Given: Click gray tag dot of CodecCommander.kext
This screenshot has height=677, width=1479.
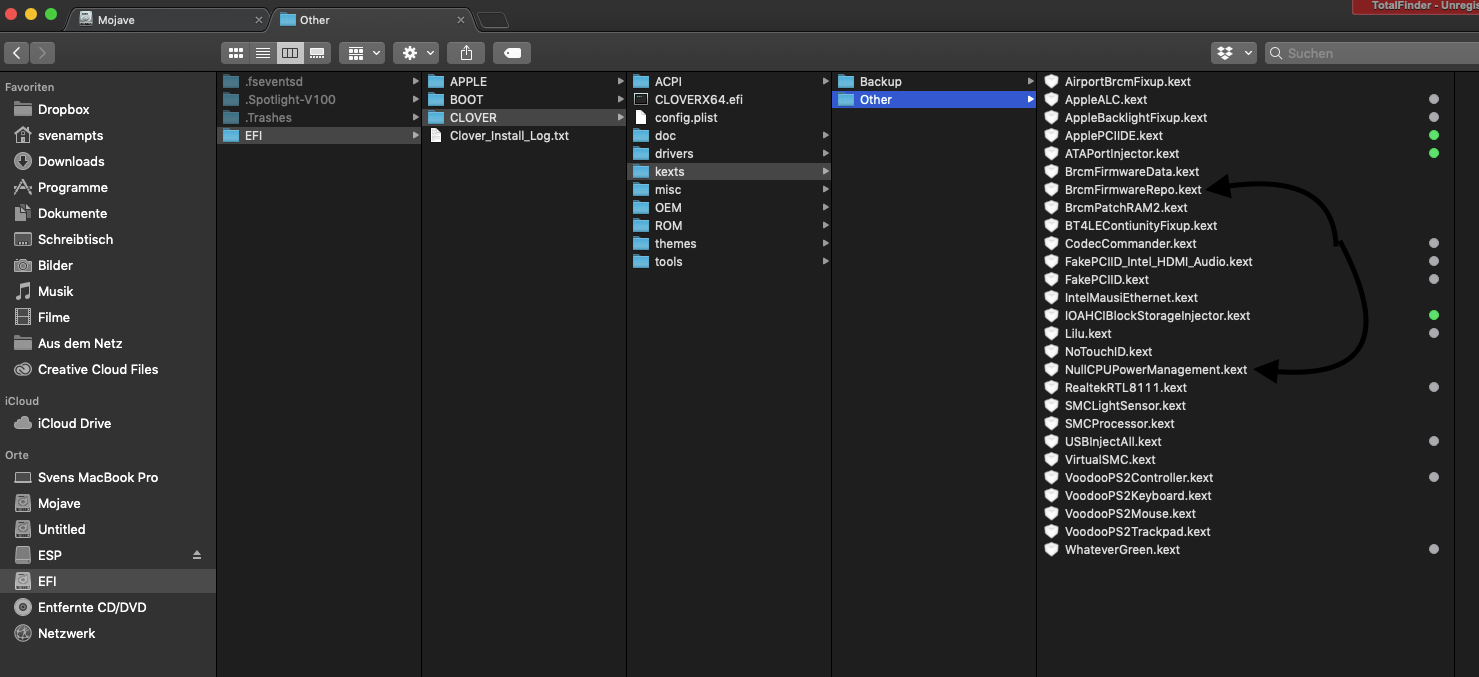Looking at the screenshot, I should [x=1434, y=243].
